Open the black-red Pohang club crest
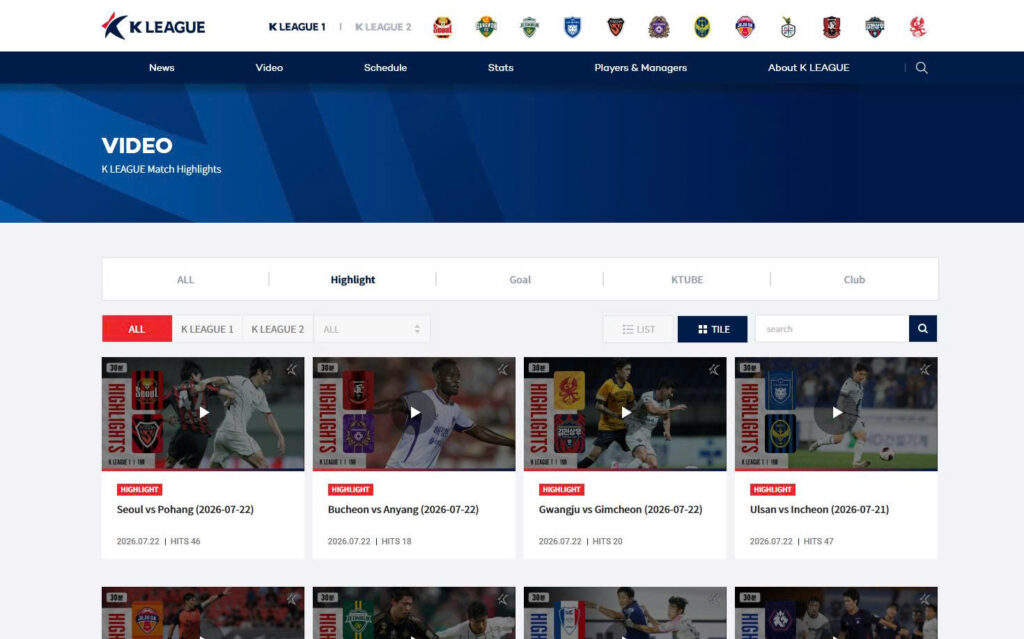The height and width of the screenshot is (639, 1024). tap(615, 27)
